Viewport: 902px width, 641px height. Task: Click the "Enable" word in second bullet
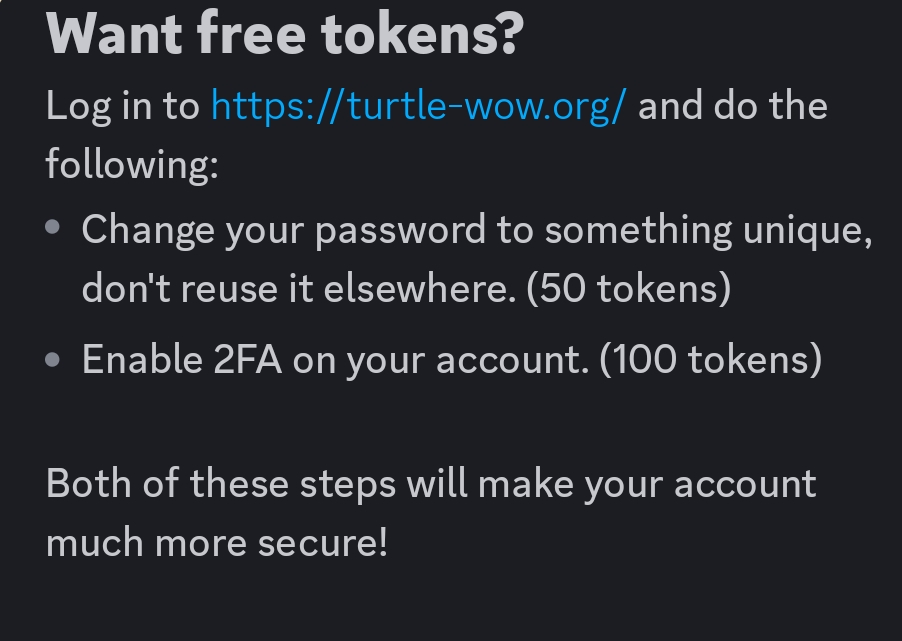[142, 360]
